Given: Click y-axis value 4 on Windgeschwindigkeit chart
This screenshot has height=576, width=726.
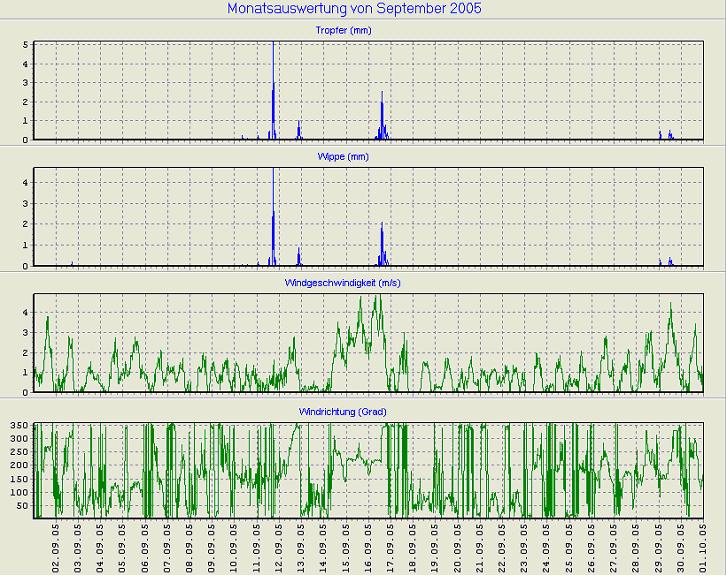Looking at the screenshot, I should 26,312.
